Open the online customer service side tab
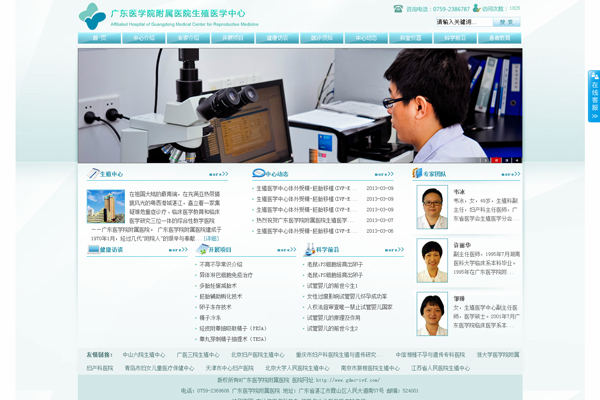 (x=594, y=96)
